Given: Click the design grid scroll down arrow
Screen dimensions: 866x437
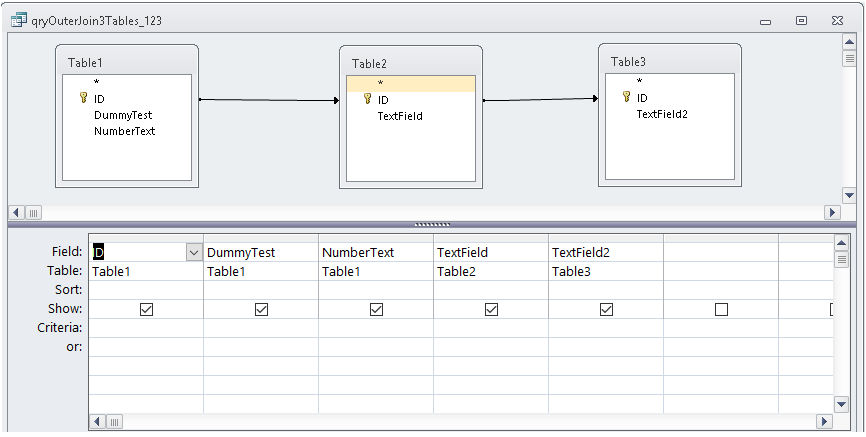Looking at the screenshot, I should pos(841,404).
